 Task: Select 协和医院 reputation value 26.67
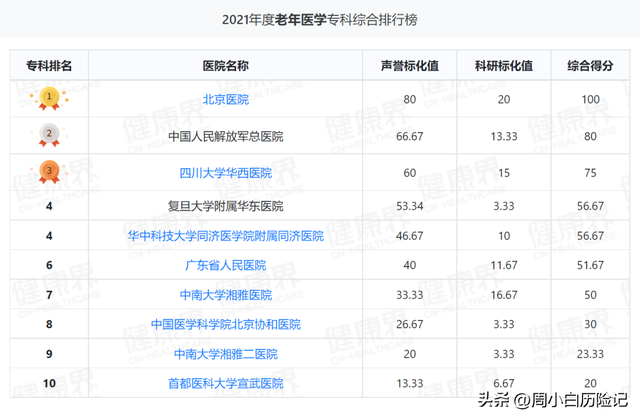coord(409,324)
